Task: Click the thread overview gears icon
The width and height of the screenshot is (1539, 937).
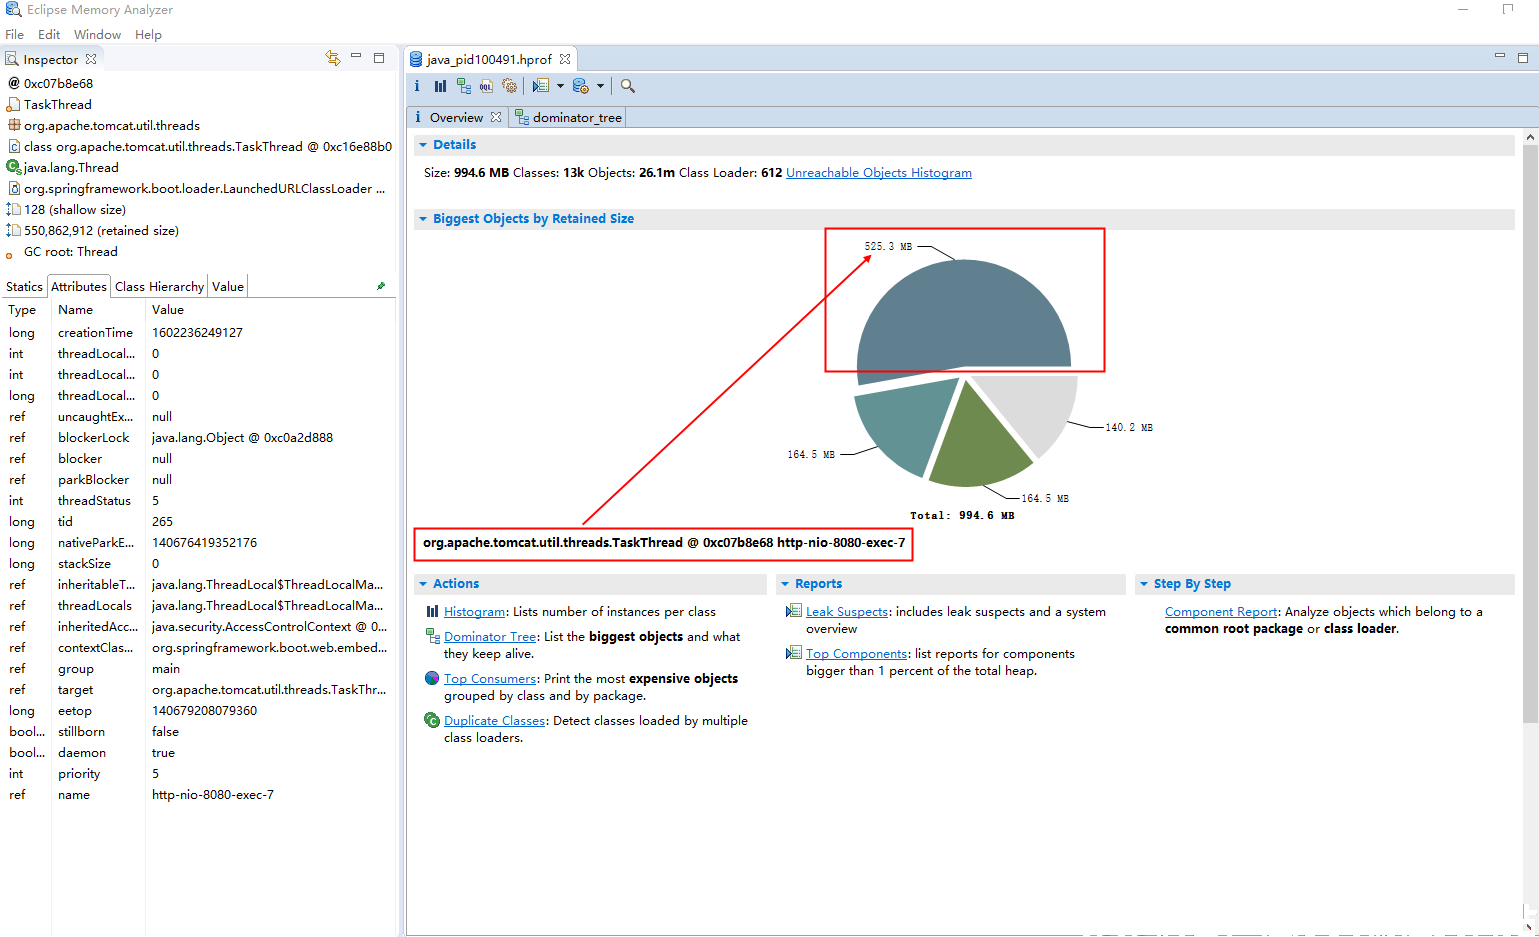Action: point(510,86)
